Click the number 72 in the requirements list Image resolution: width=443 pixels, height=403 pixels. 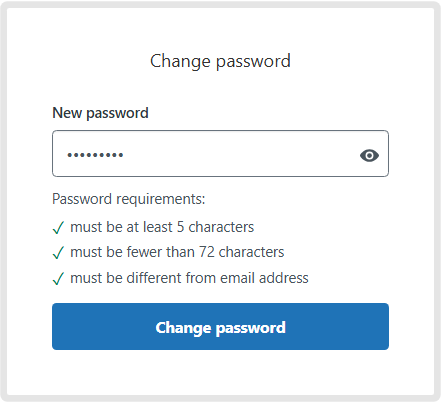[x=207, y=252]
